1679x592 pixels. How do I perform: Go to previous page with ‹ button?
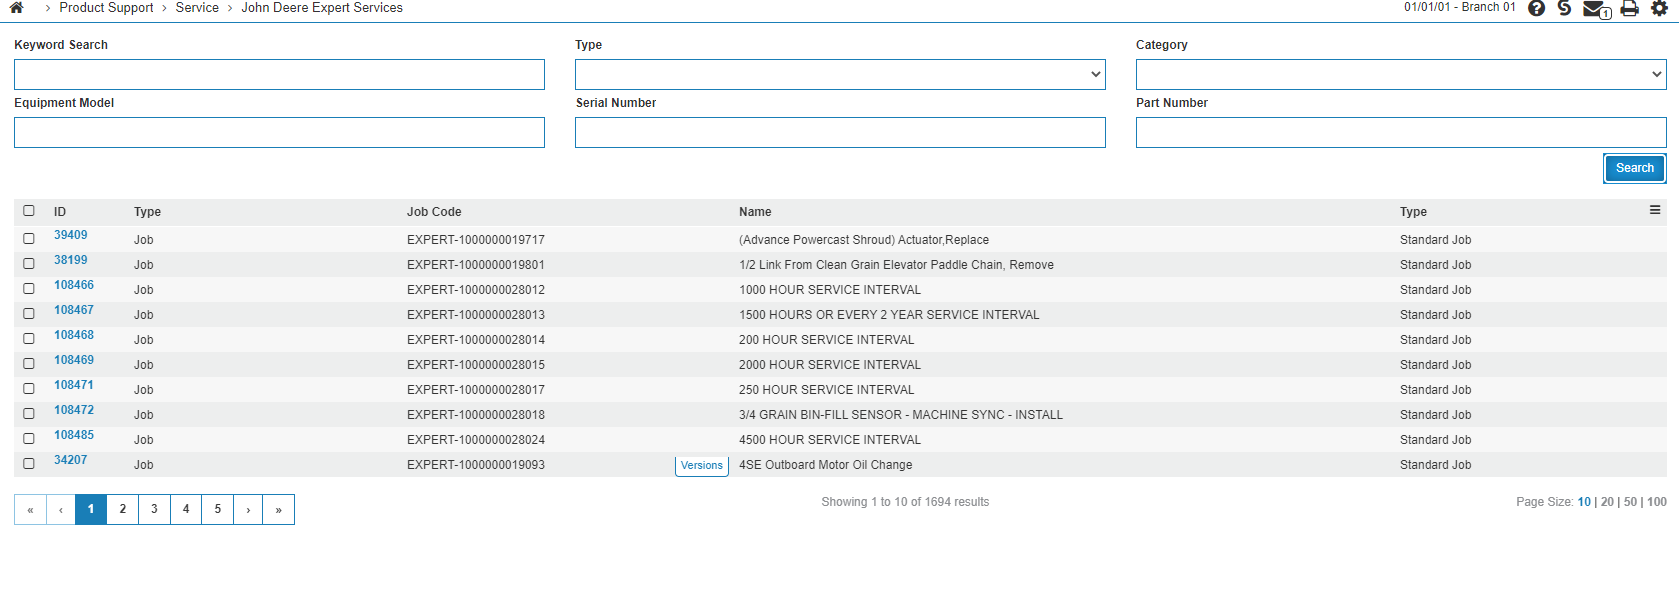pos(61,509)
